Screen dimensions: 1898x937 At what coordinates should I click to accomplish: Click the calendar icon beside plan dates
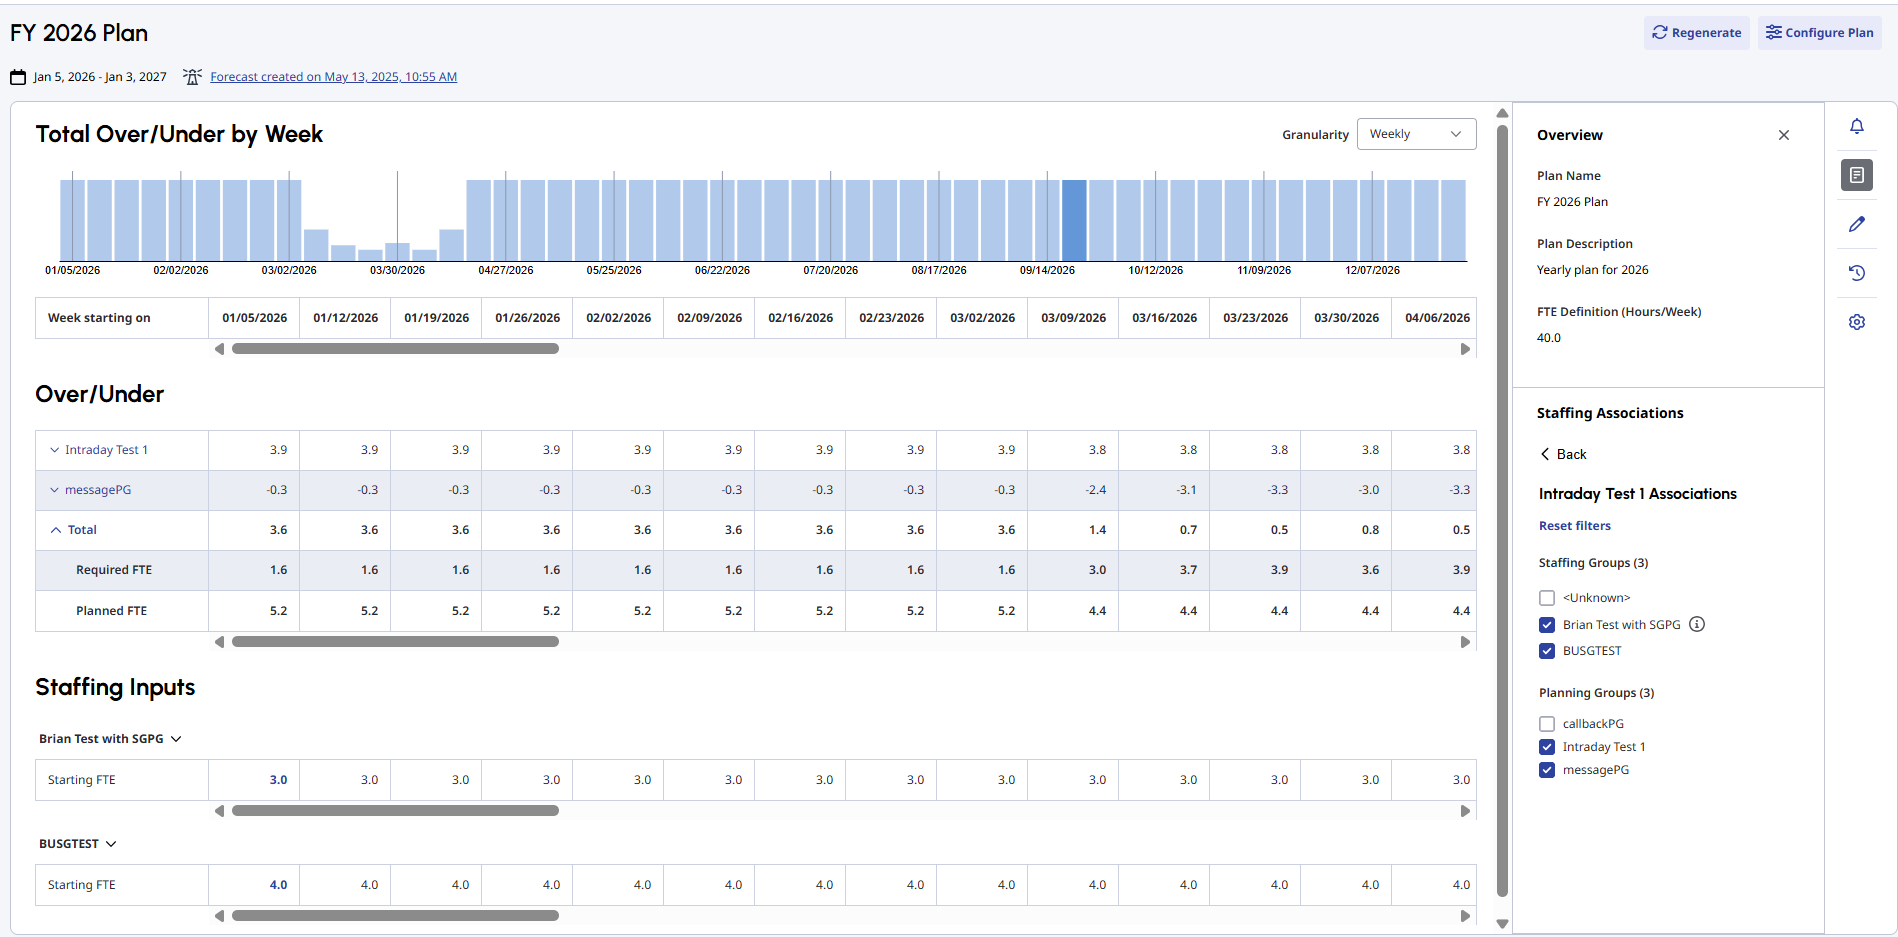(18, 77)
